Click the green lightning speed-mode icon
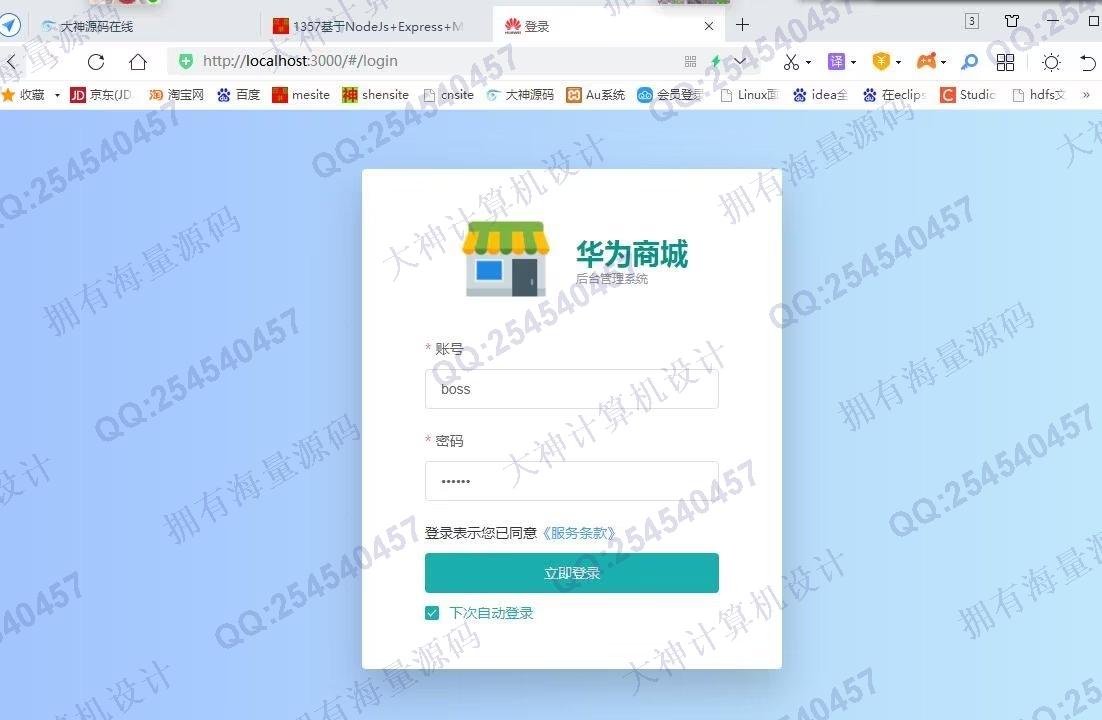 (x=715, y=62)
